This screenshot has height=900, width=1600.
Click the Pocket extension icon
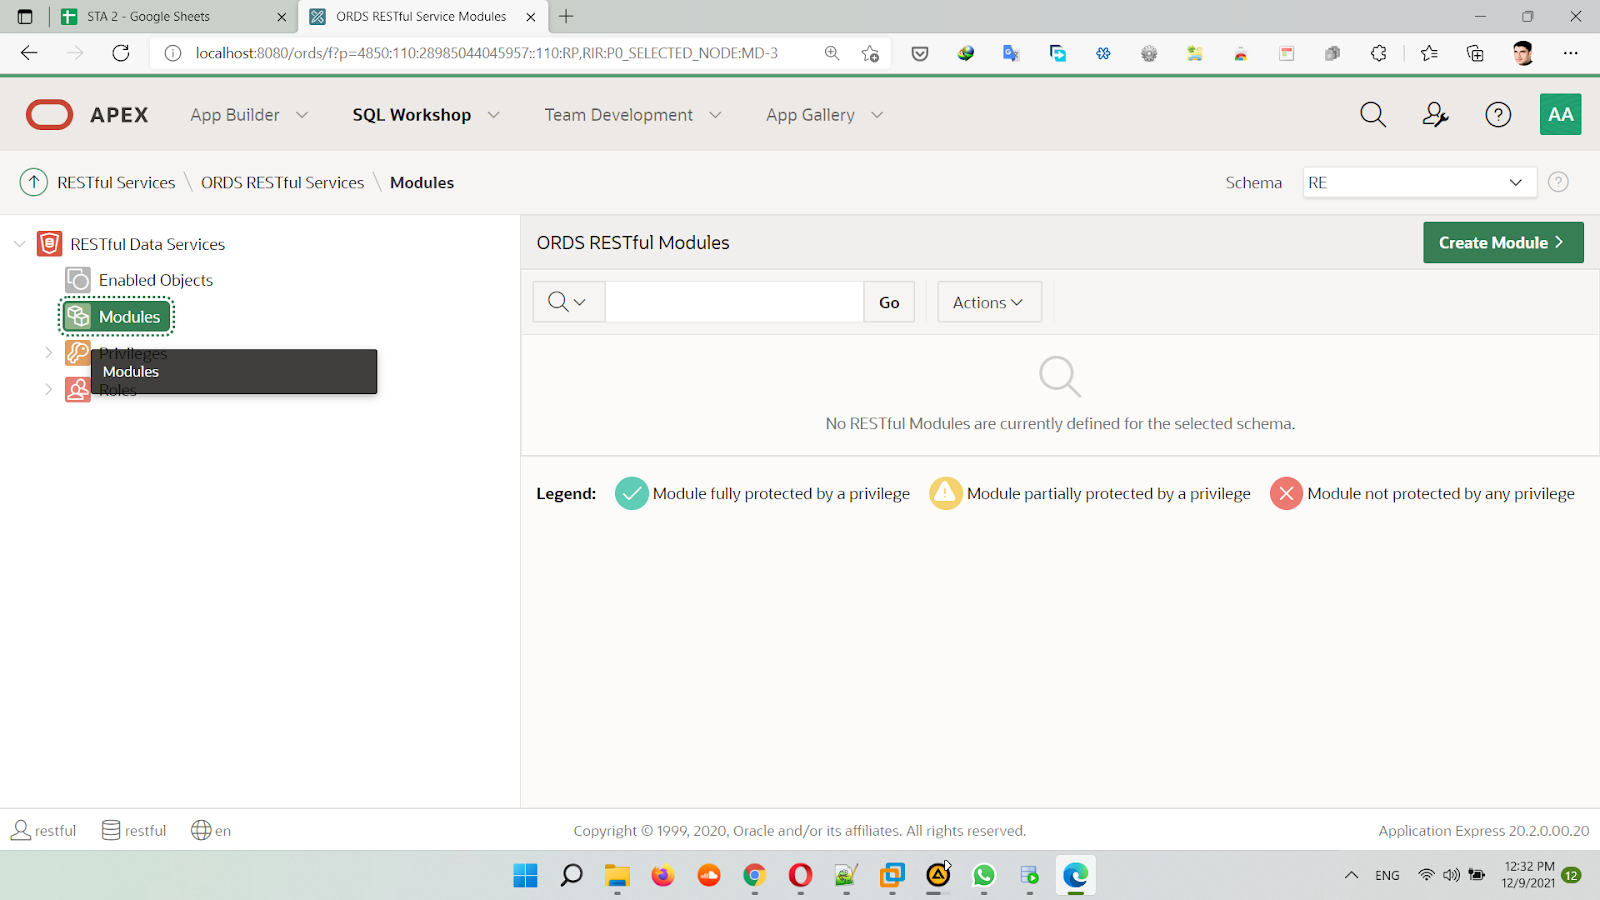[x=920, y=53]
